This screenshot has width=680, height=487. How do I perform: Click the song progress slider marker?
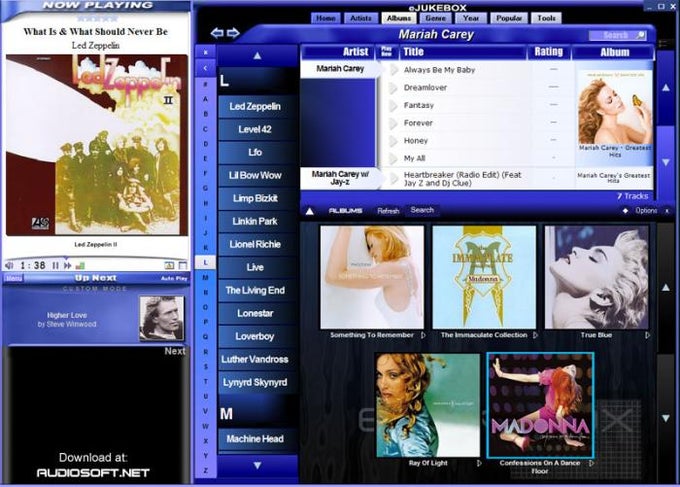[x=66, y=258]
